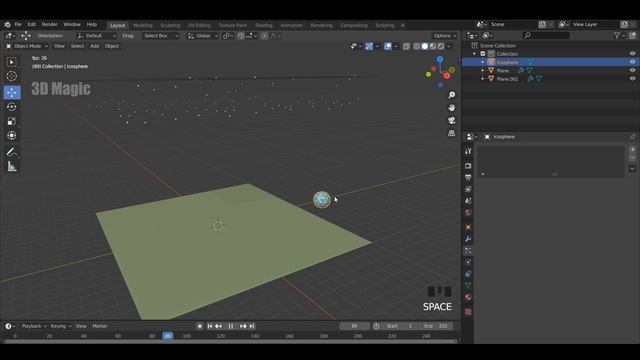Select the Icosphere row in outliner

(551, 62)
